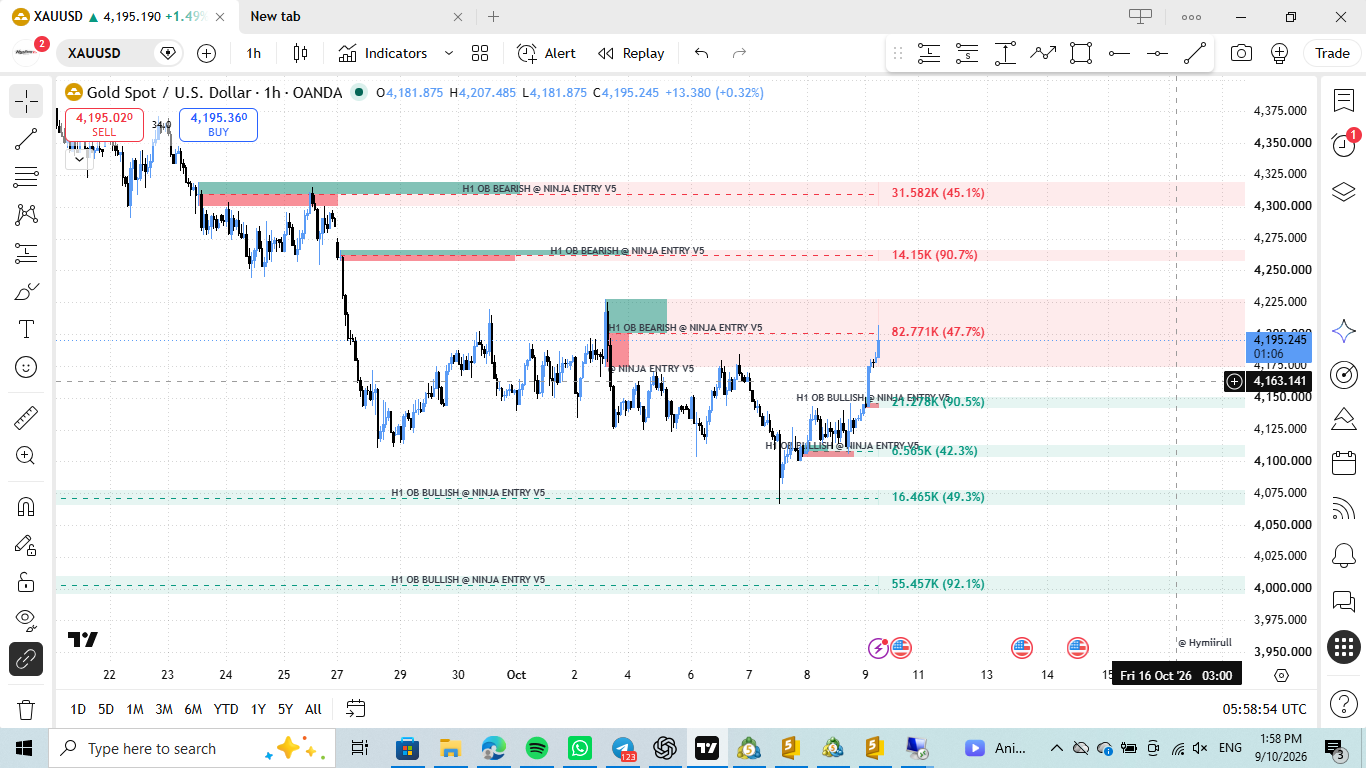This screenshot has width=1366, height=768.
Task: Open the watchlist panel icon
Action: click(1343, 100)
